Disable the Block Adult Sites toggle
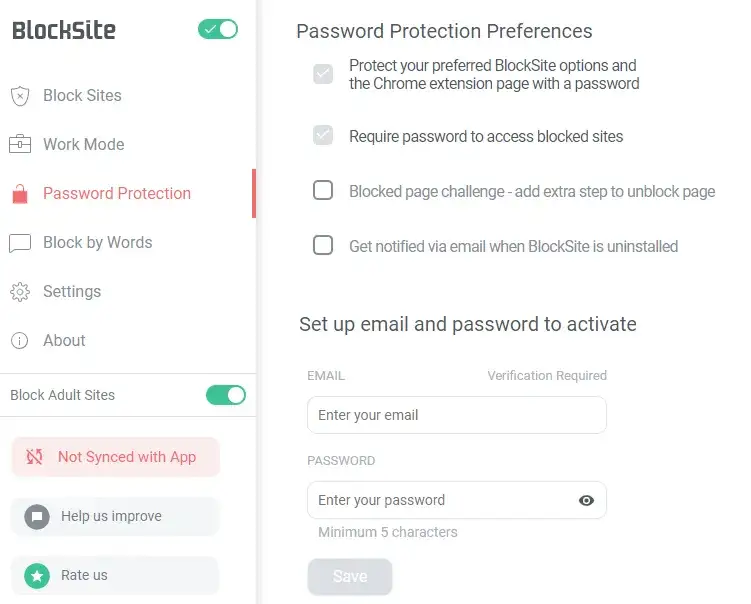The width and height of the screenshot is (751, 604). pyautogui.click(x=226, y=395)
